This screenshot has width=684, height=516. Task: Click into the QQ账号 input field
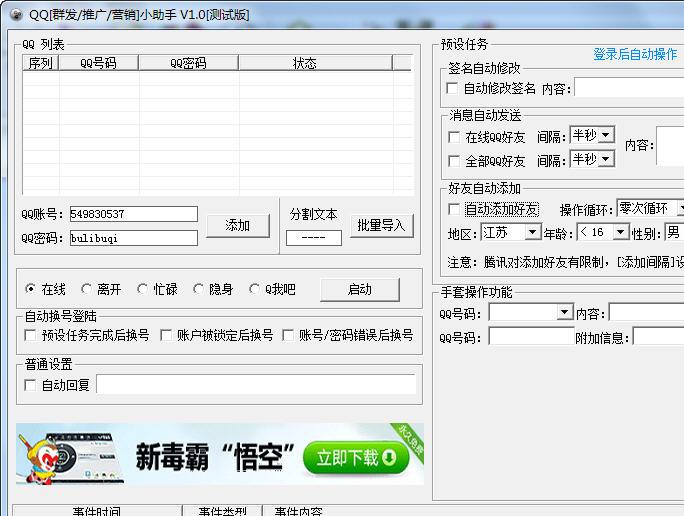(x=133, y=214)
